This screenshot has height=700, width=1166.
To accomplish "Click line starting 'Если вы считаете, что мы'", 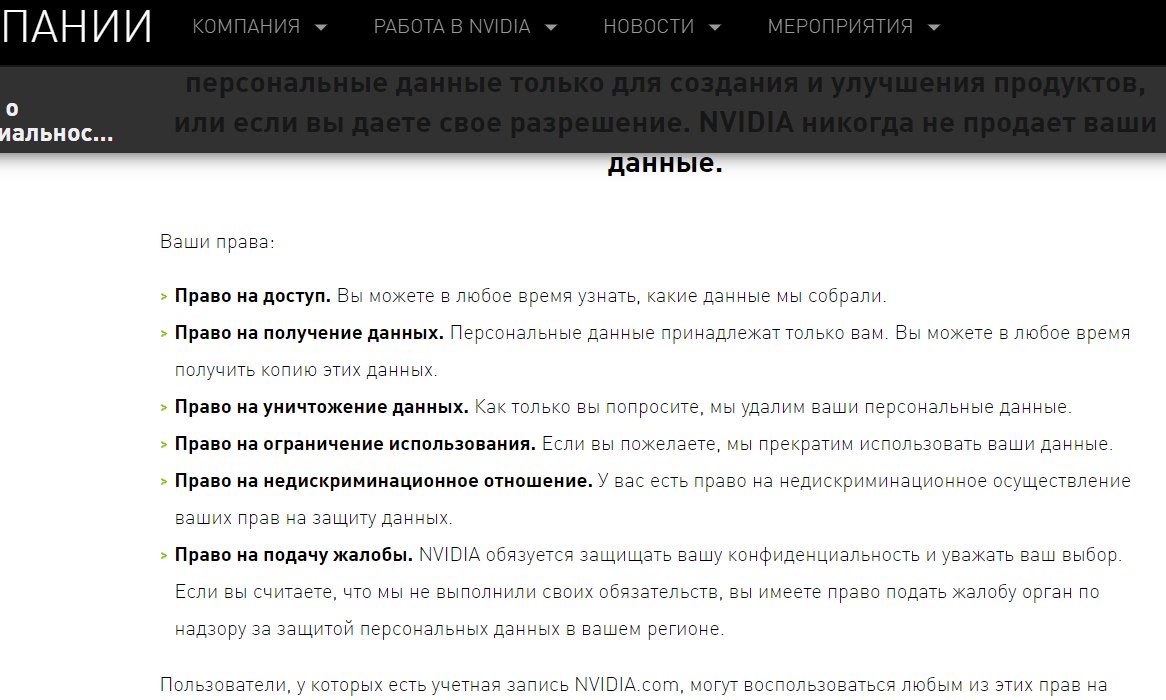I will click(x=637, y=592).
